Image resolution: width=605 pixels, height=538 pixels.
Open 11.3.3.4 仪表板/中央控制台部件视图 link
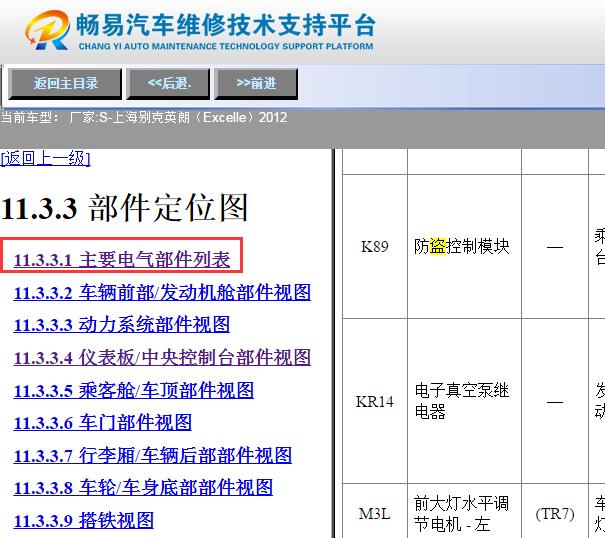pos(162,357)
